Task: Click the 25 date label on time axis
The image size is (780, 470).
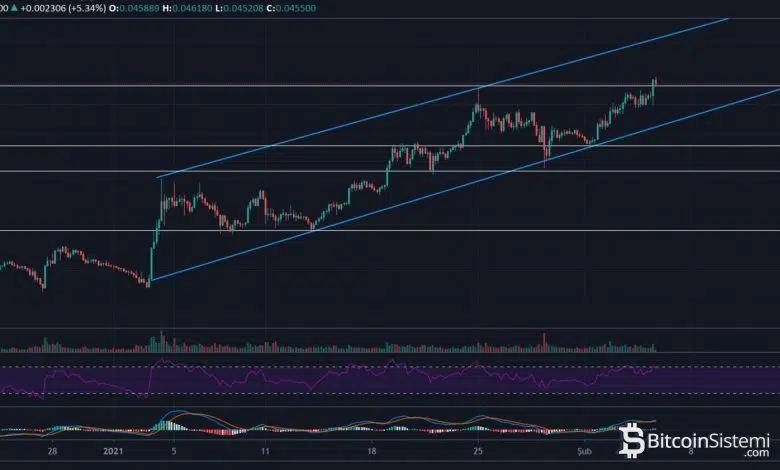Action: pyautogui.click(x=479, y=451)
